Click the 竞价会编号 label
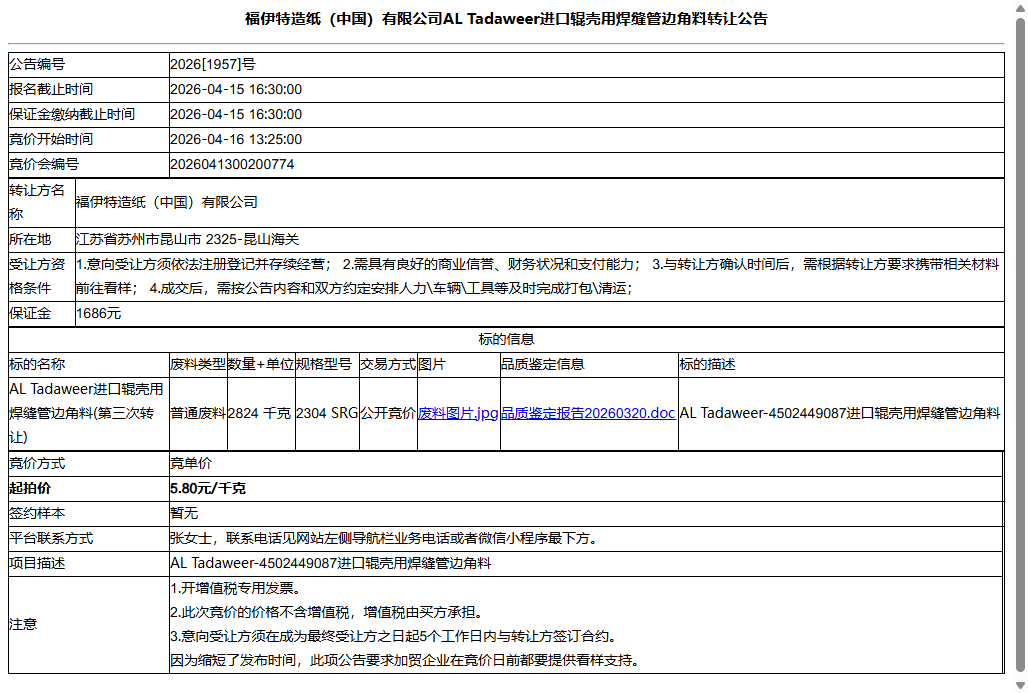This screenshot has height=693, width=1028. pos(43,164)
